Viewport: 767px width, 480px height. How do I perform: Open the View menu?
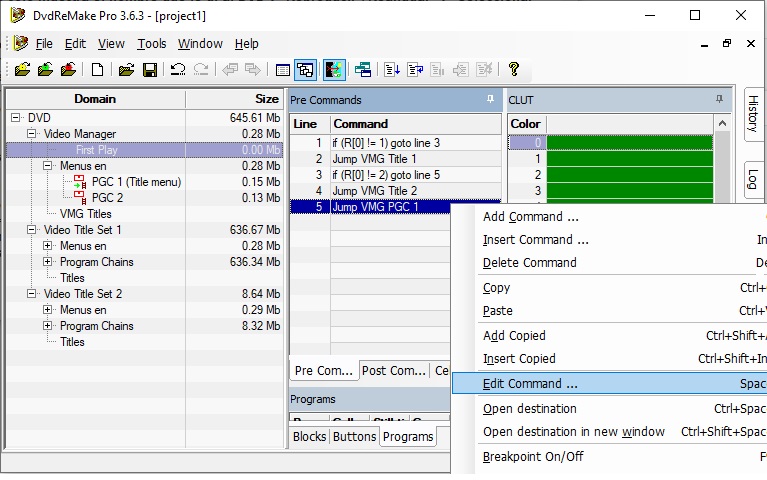[x=111, y=44]
